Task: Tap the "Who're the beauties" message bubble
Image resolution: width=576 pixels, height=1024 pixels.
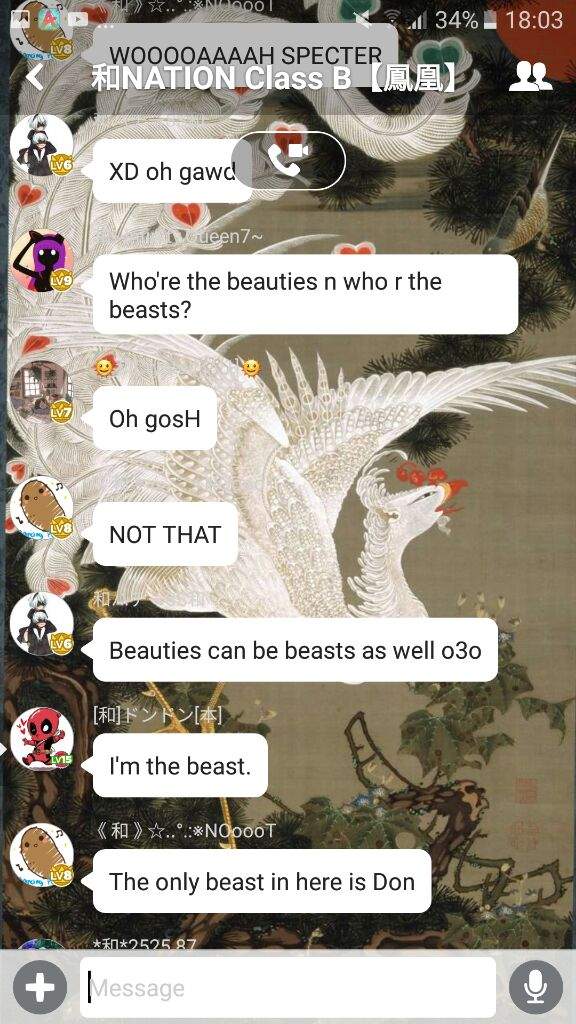Action: point(305,295)
